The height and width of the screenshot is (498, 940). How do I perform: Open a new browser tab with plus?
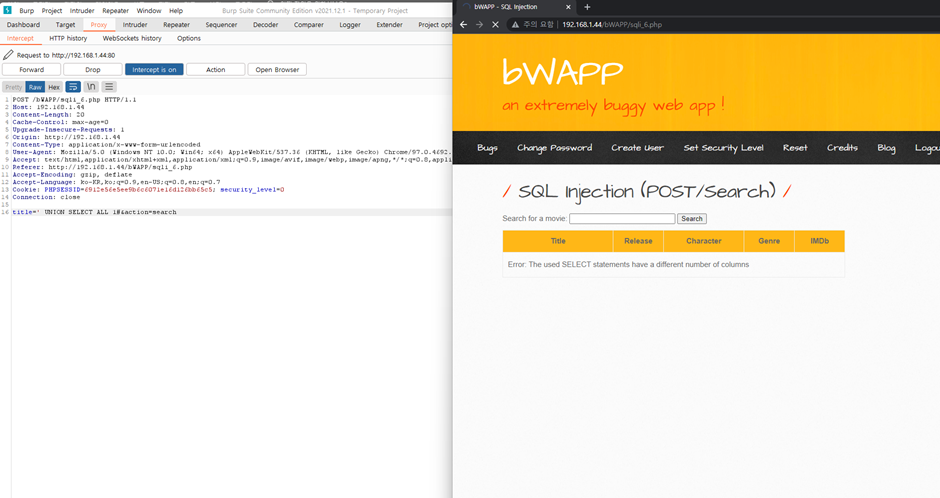click(587, 7)
